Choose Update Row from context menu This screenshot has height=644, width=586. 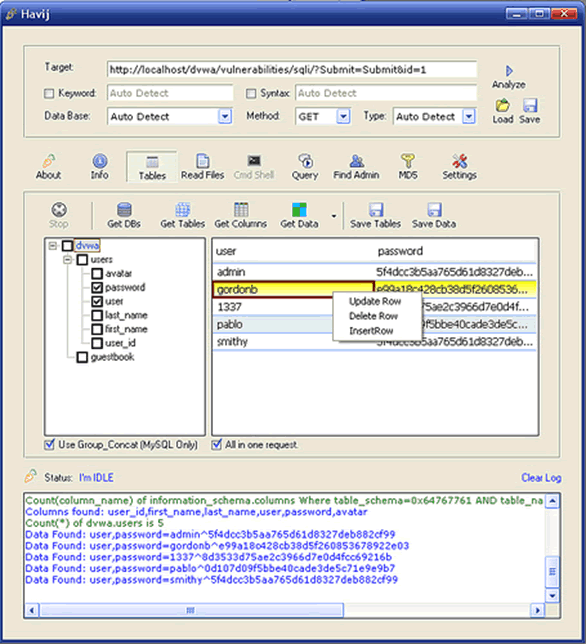375,301
